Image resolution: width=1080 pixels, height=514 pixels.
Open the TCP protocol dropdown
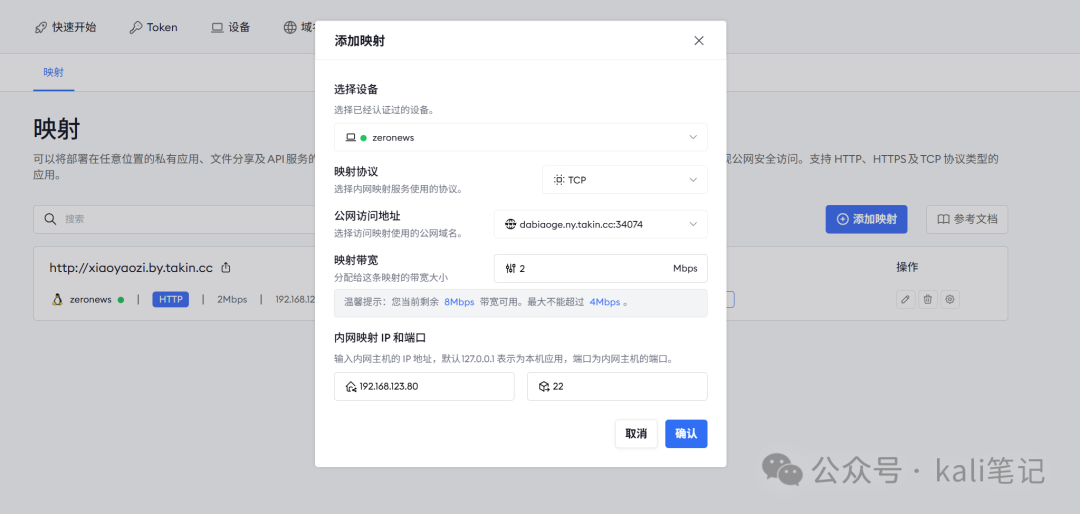[624, 180]
